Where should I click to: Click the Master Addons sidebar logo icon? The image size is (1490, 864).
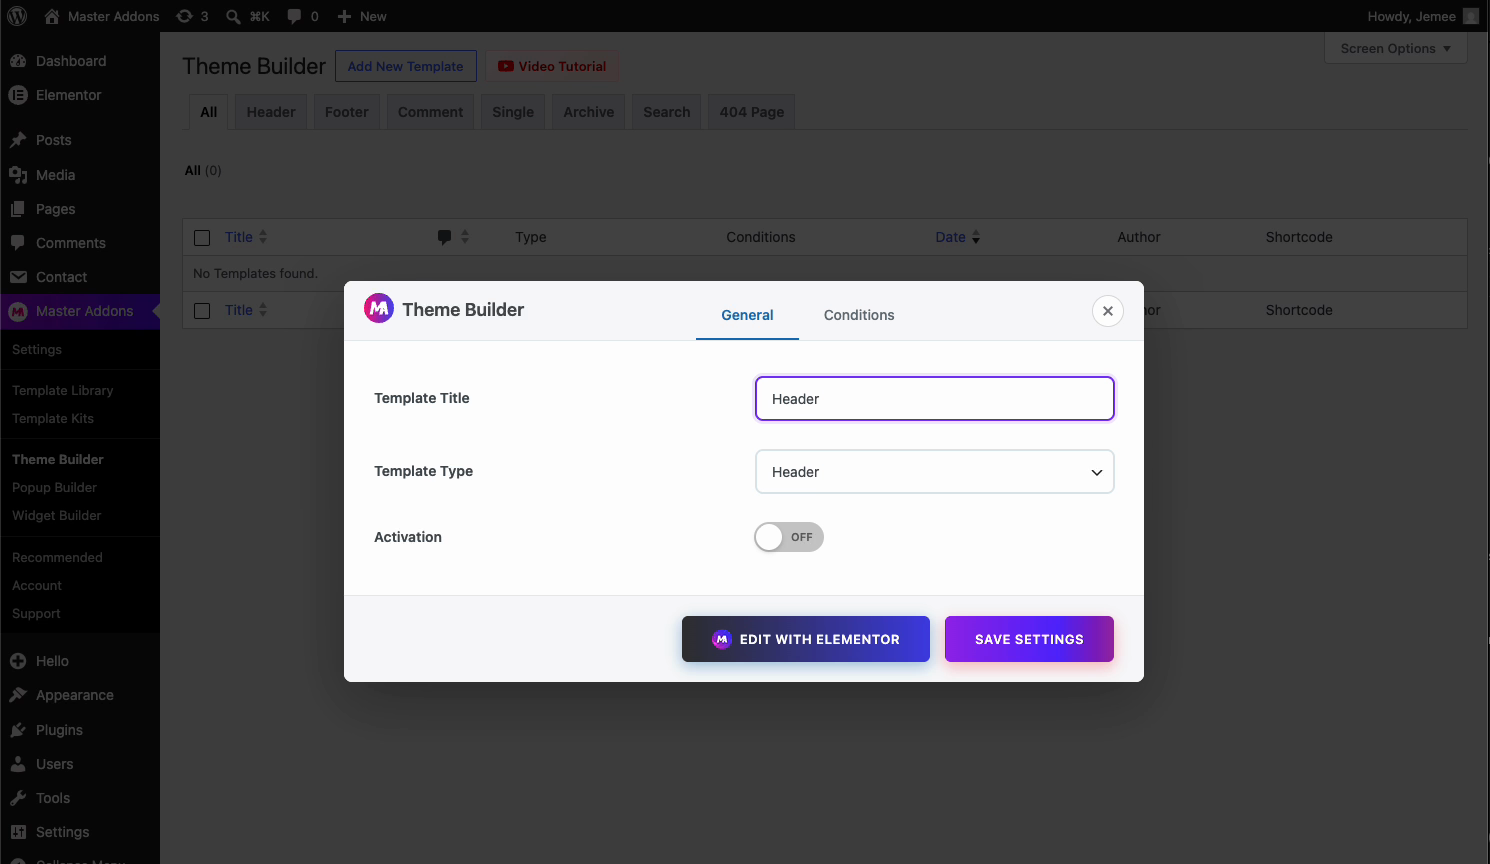[x=18, y=311]
